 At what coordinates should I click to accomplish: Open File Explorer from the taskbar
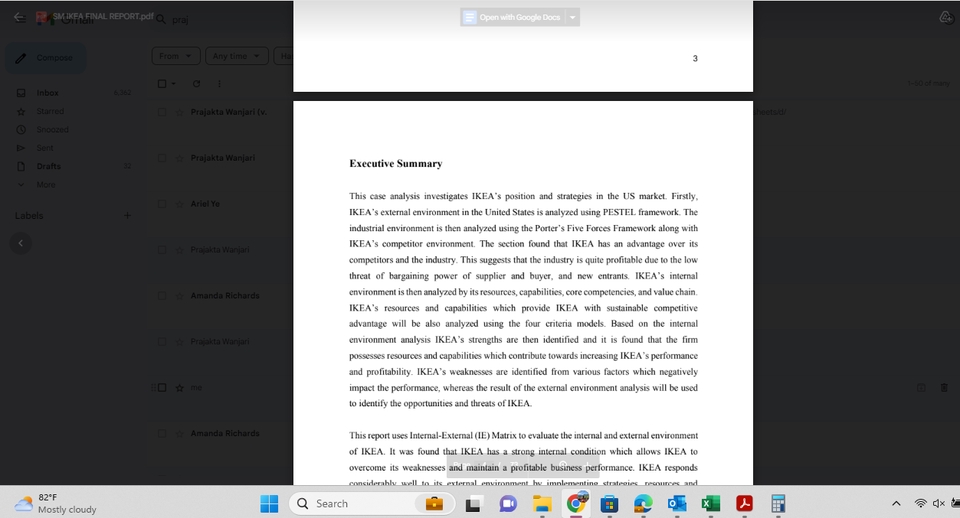[542, 504]
